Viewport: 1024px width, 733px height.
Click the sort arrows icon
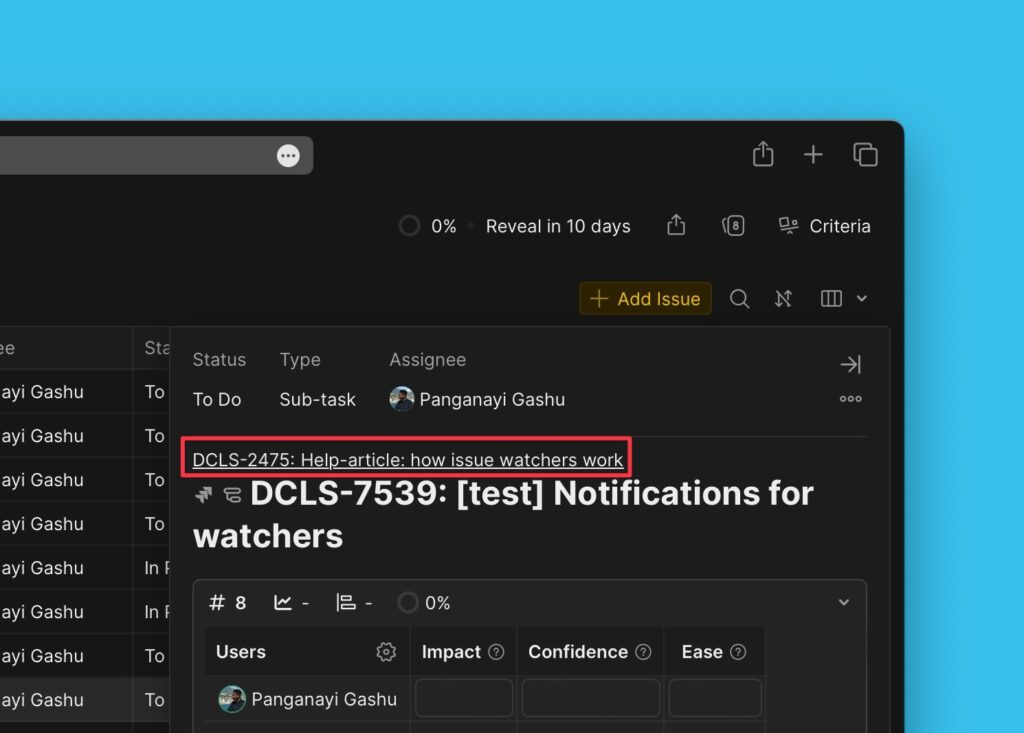[784, 299]
